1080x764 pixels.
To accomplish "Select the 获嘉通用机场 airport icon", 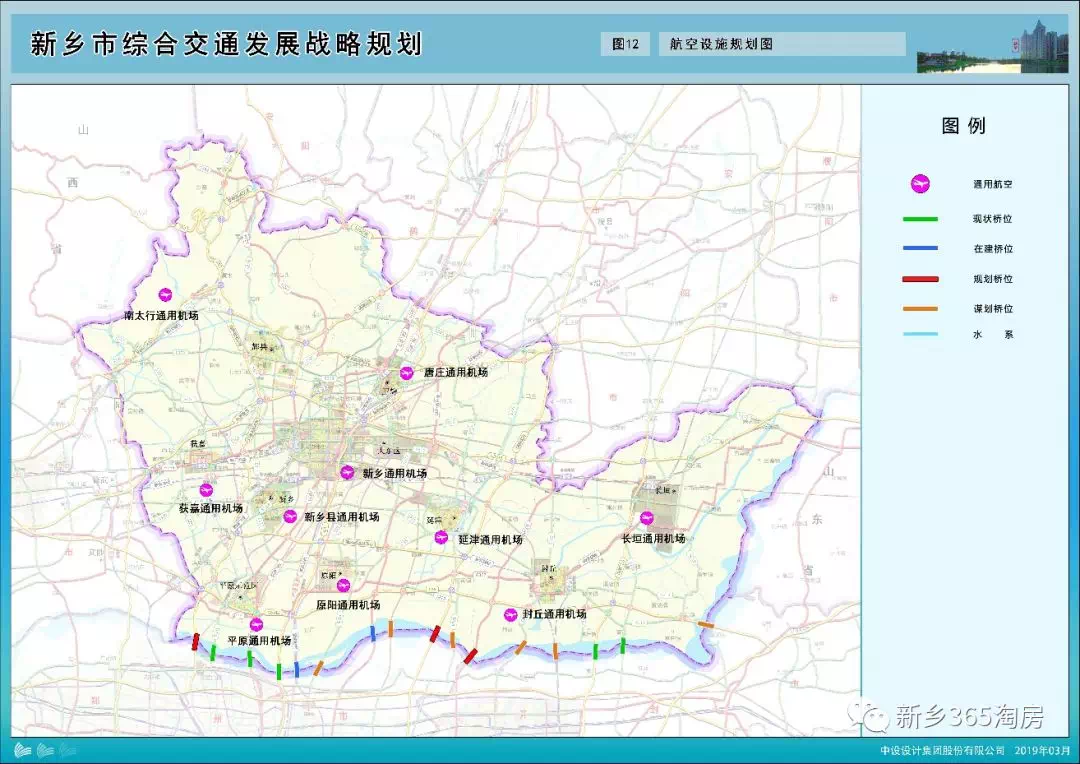I will [207, 490].
